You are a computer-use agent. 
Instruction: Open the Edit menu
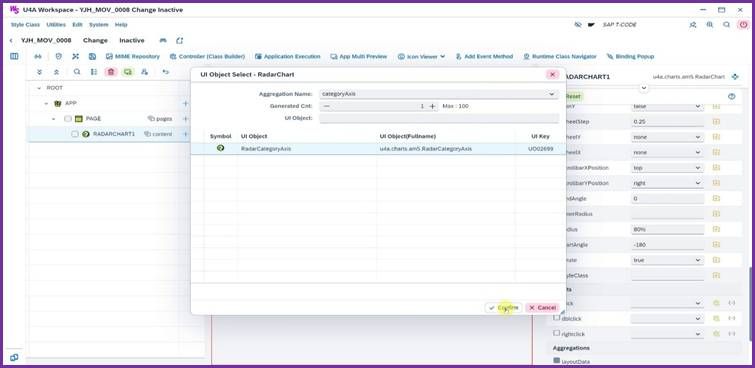77,25
